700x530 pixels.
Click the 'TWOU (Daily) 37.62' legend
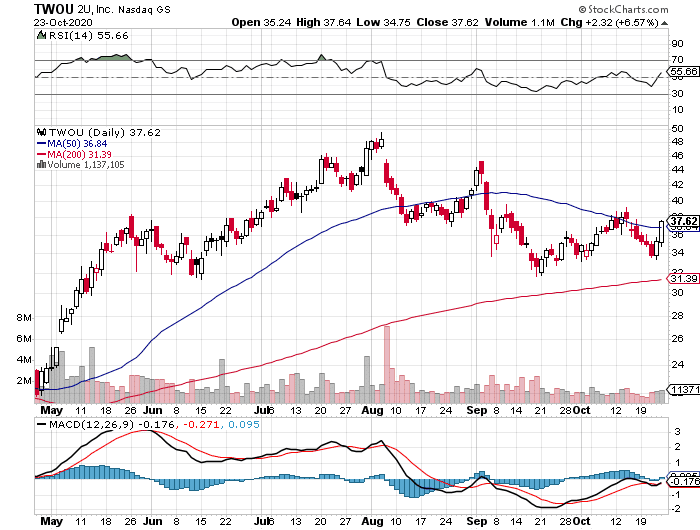tap(104, 133)
